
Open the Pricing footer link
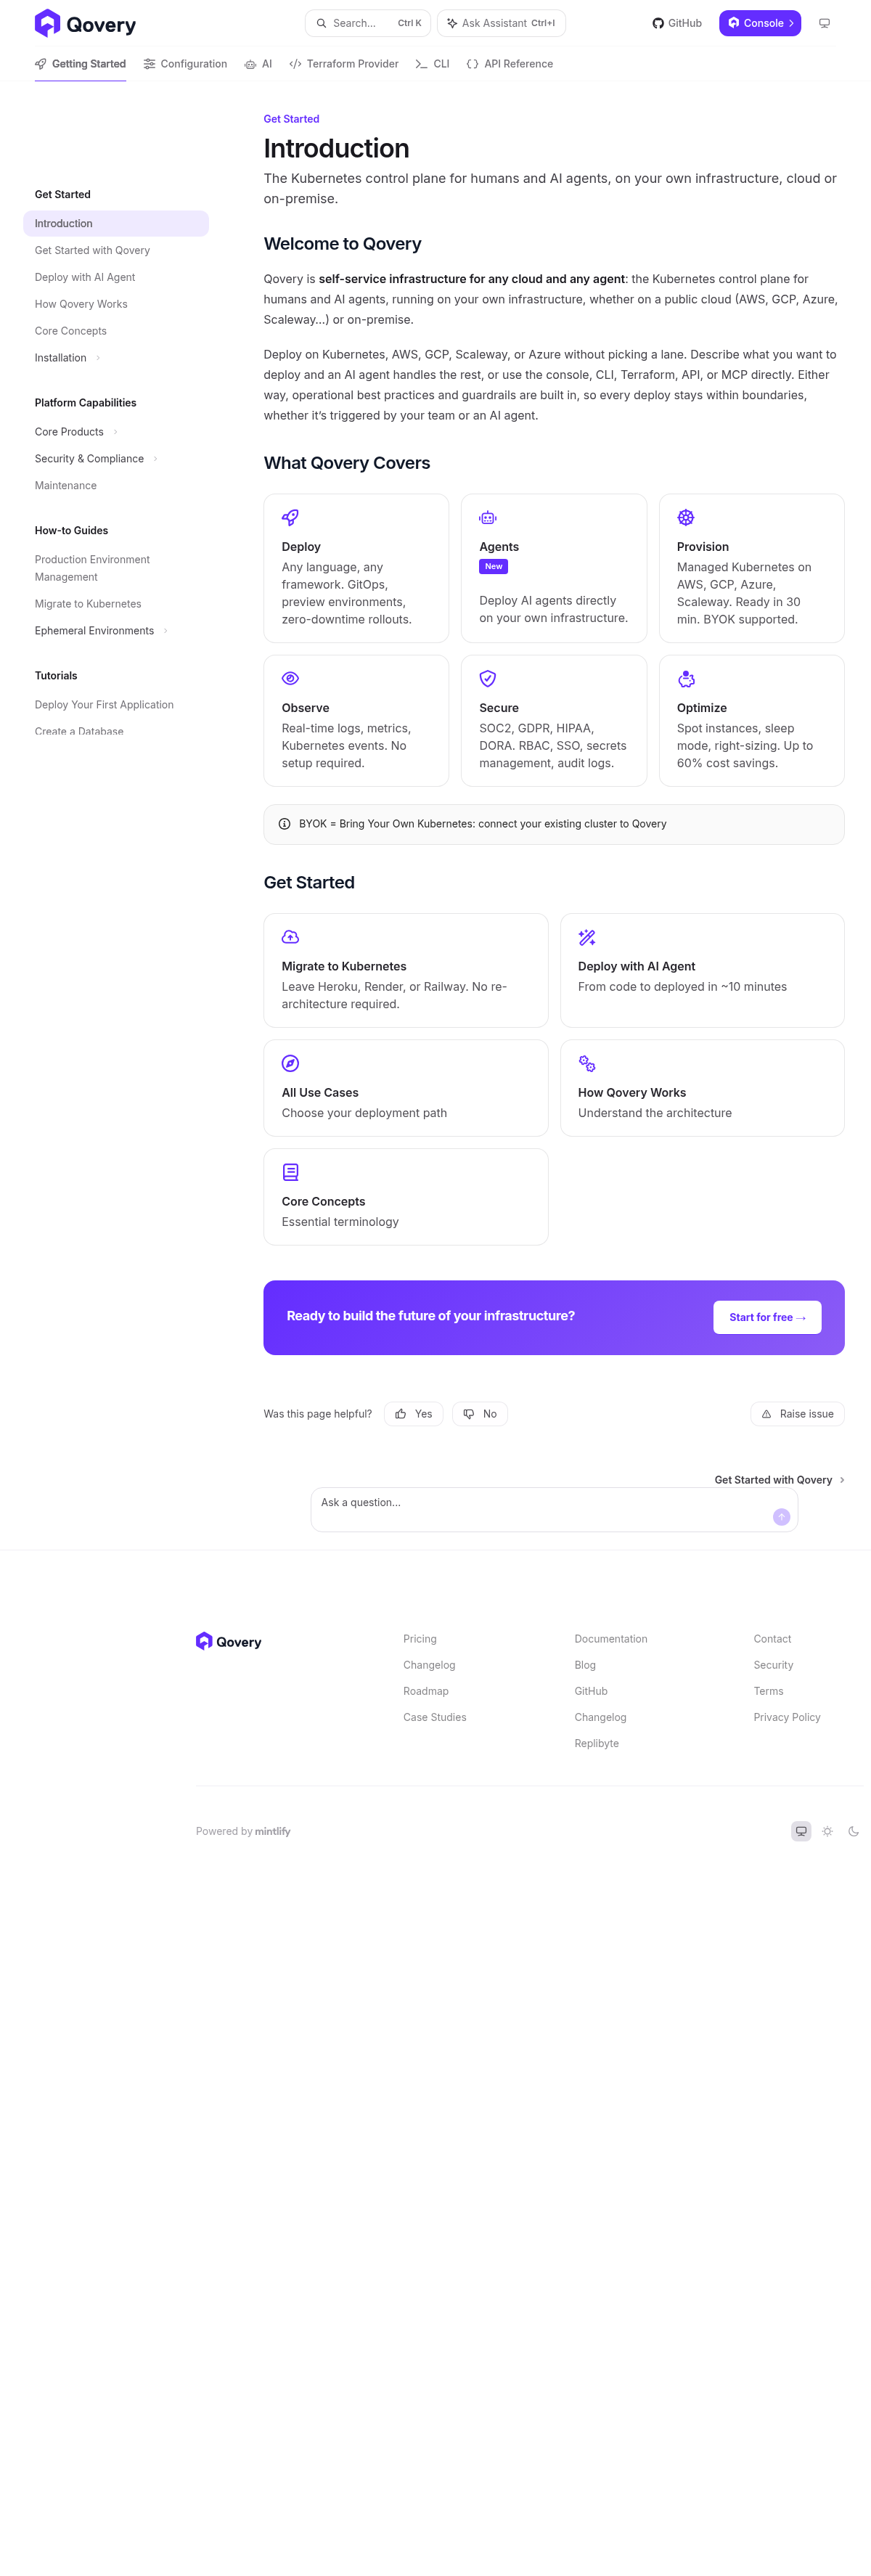coord(420,1639)
